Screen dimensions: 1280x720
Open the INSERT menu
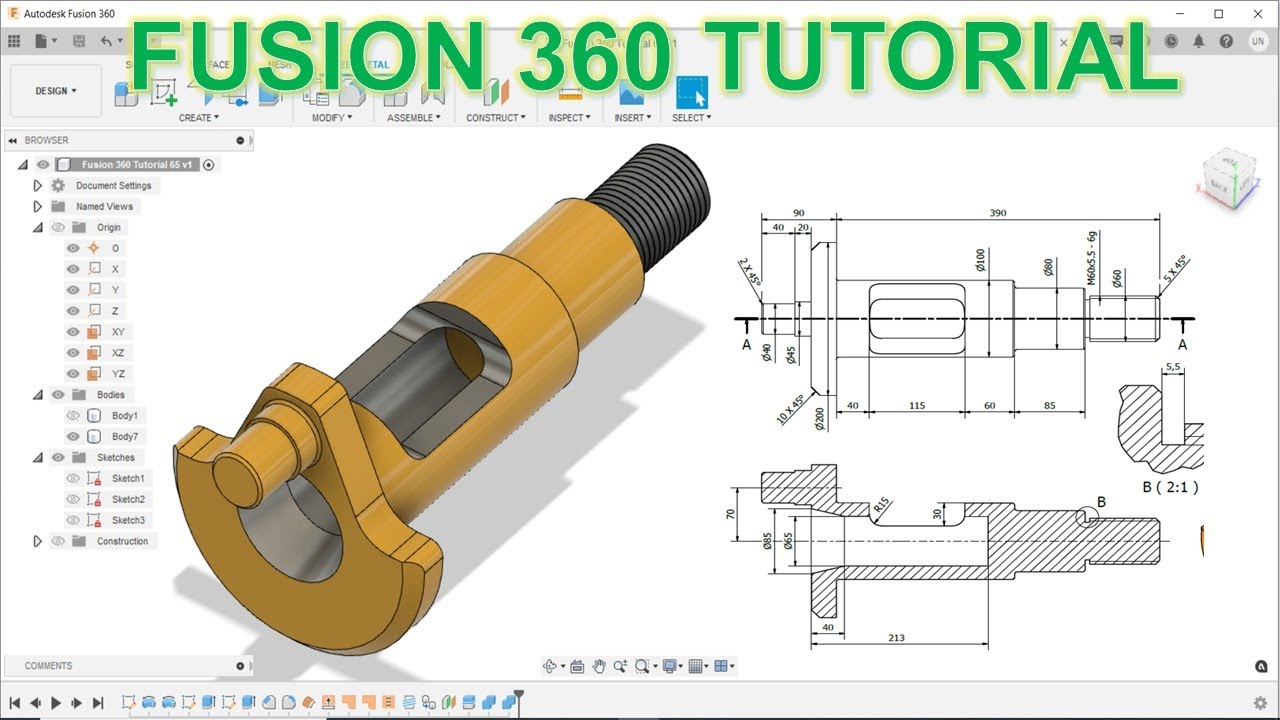[x=632, y=118]
